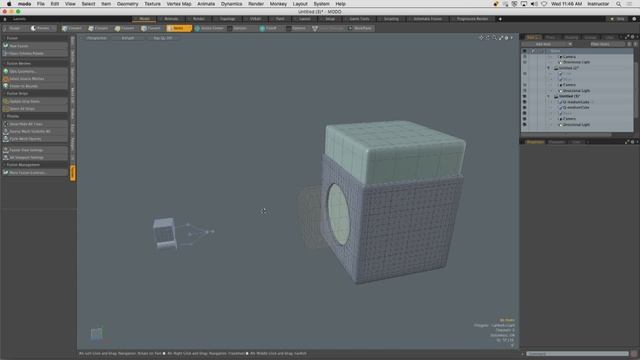Toggle visibility of topmost Camera item
The width and height of the screenshot is (640, 360).
pos(524,57)
